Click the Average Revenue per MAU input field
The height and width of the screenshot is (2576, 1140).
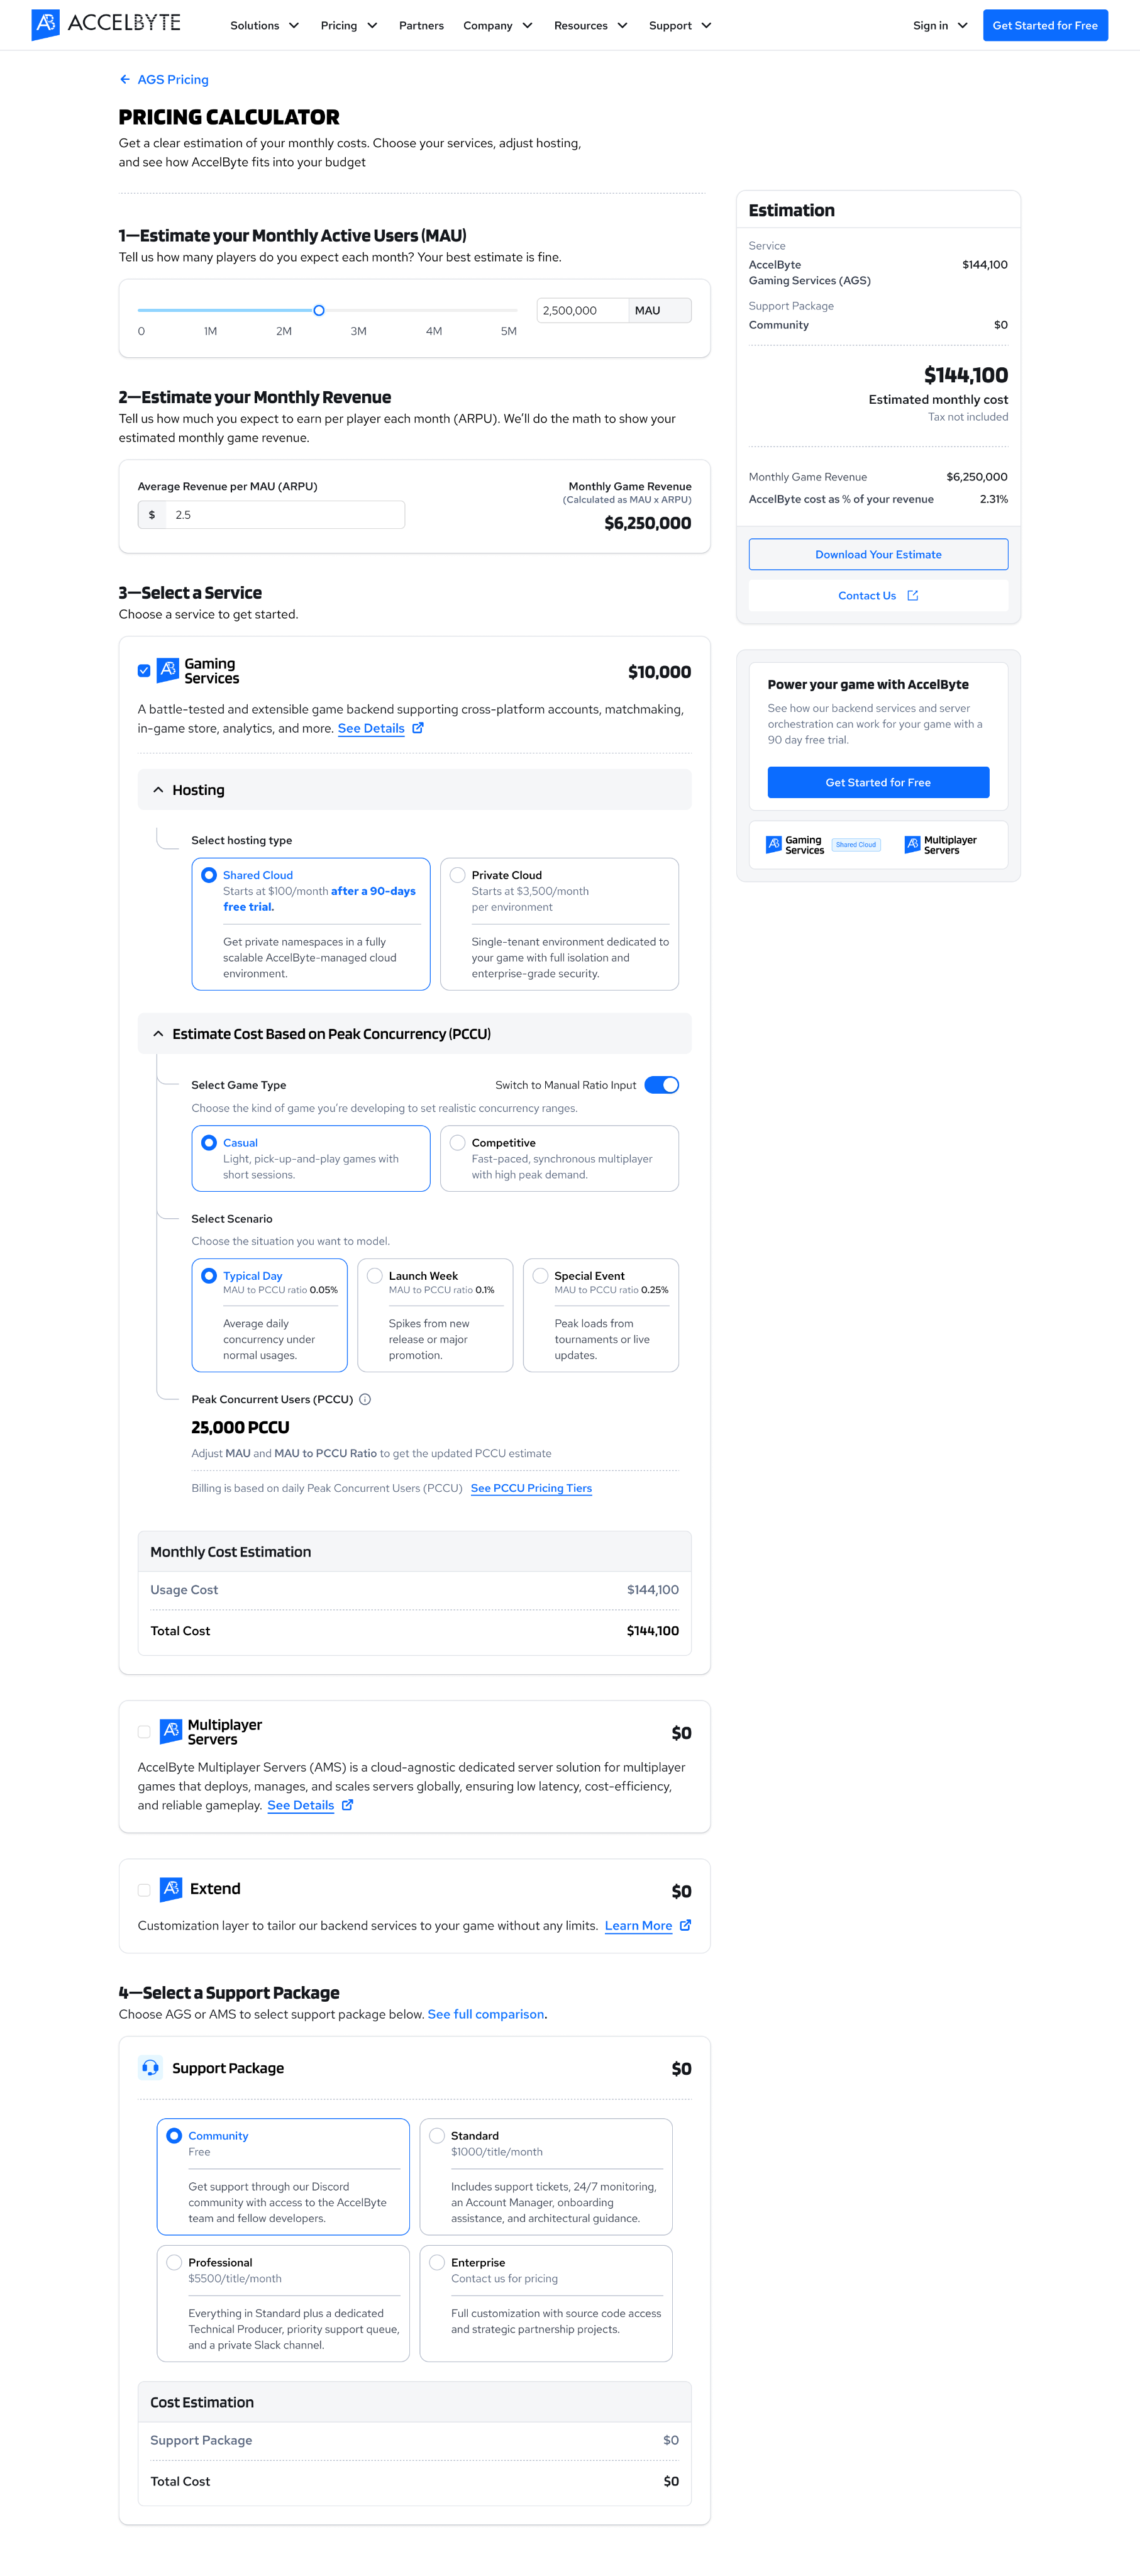[285, 515]
